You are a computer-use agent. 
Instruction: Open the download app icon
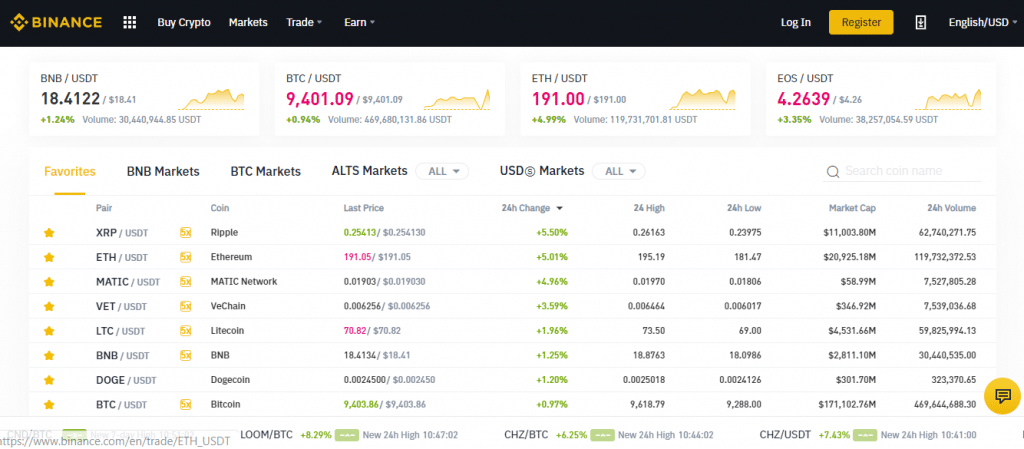click(920, 22)
